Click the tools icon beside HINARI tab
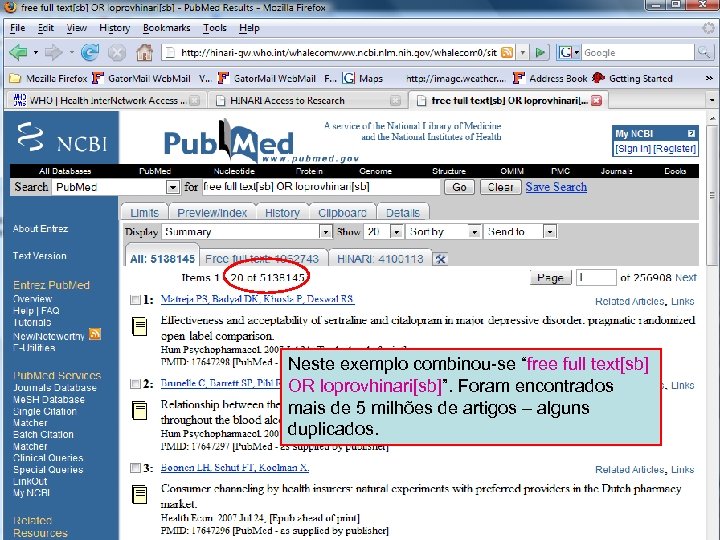Image resolution: width=720 pixels, height=540 pixels. pos(440,259)
